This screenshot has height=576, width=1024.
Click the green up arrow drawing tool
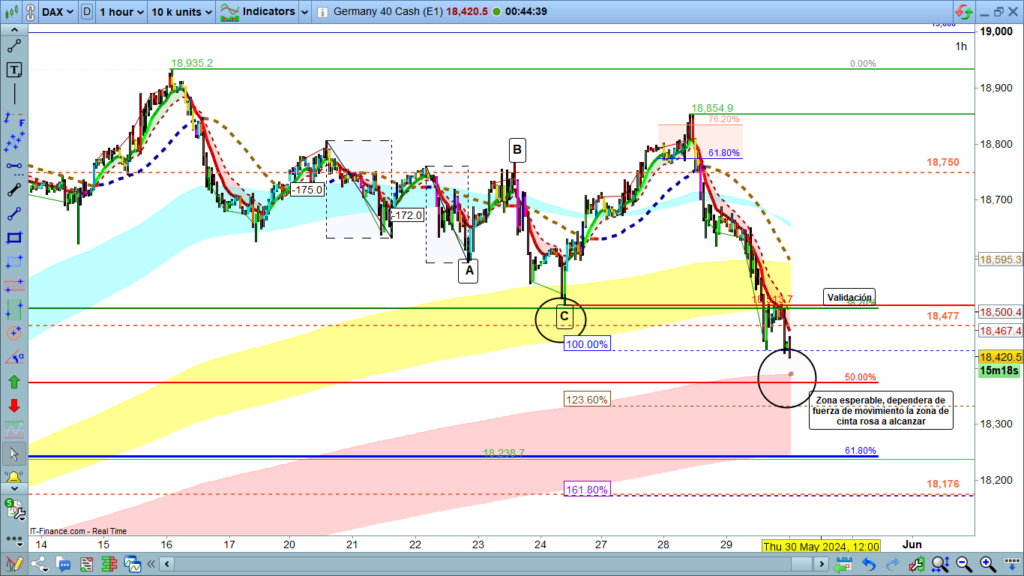(x=14, y=381)
